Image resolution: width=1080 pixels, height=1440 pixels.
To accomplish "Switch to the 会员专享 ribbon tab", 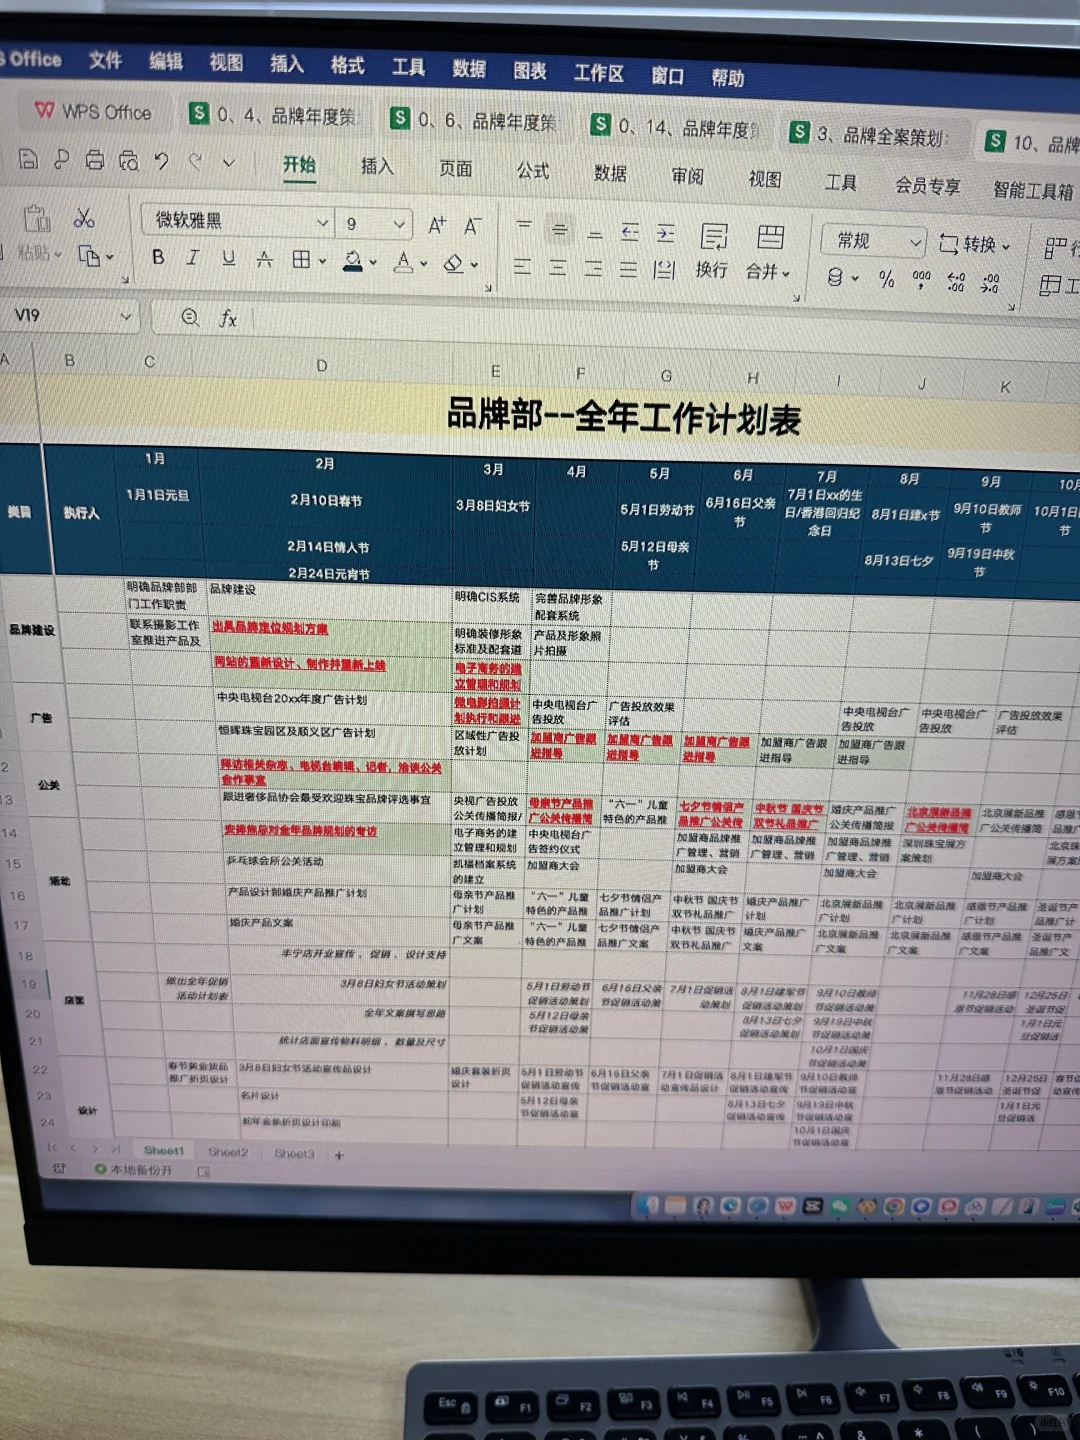I will tap(927, 185).
